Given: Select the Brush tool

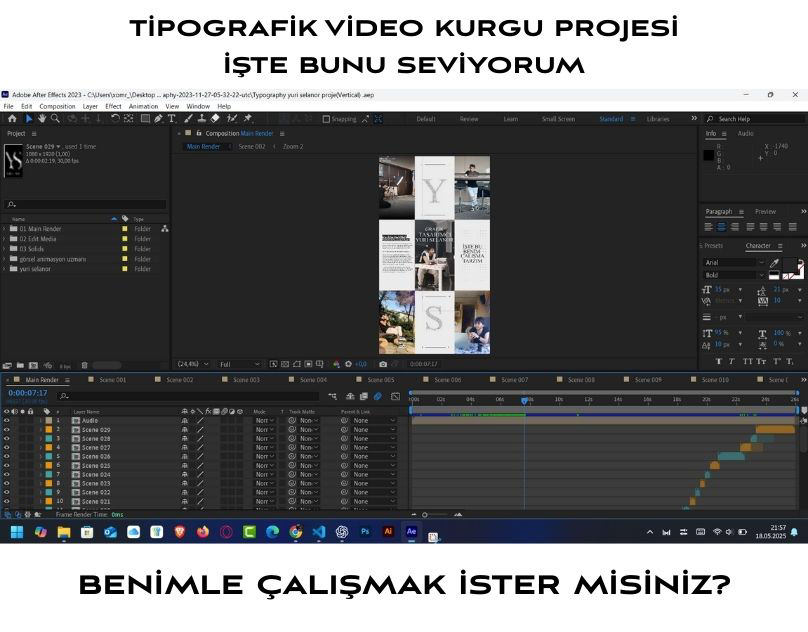Looking at the screenshot, I should click(x=189, y=119).
